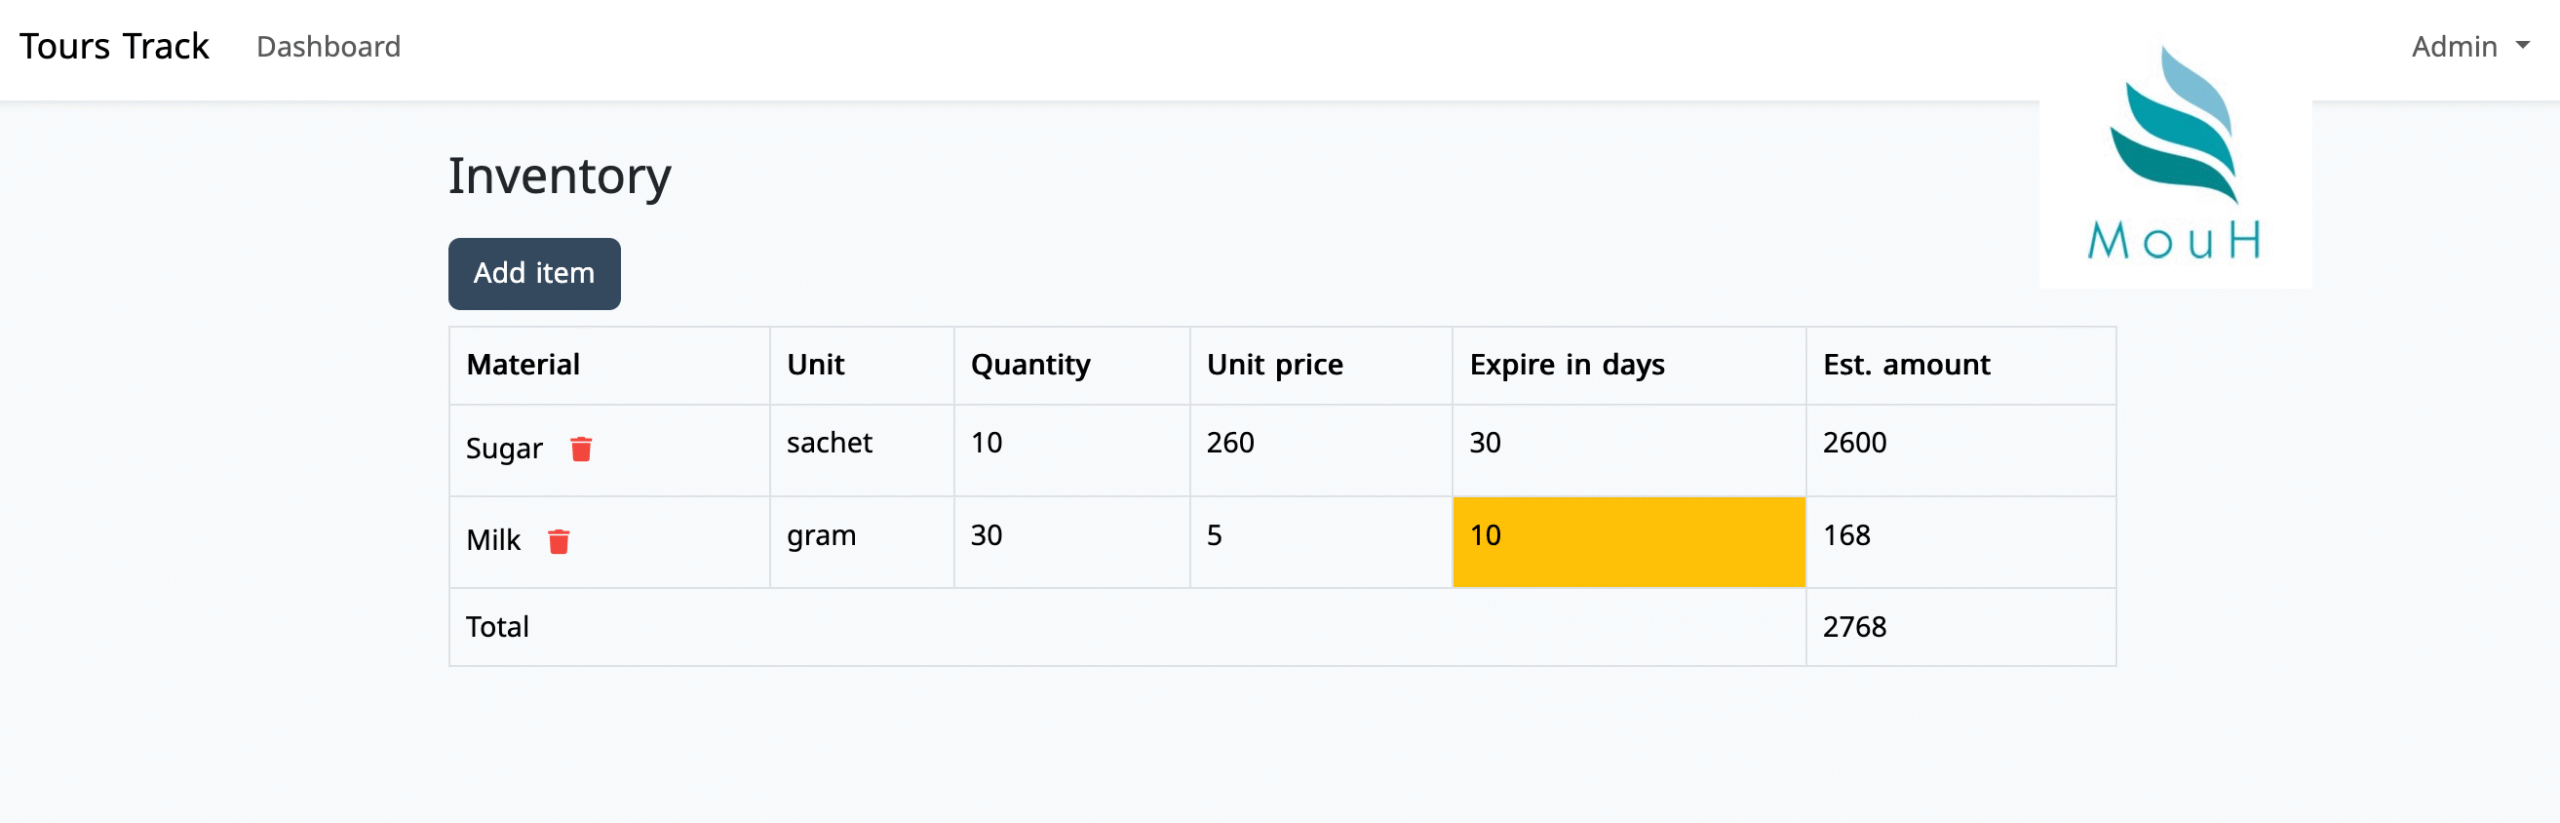Delete the Sugar inventory item

[x=581, y=449]
